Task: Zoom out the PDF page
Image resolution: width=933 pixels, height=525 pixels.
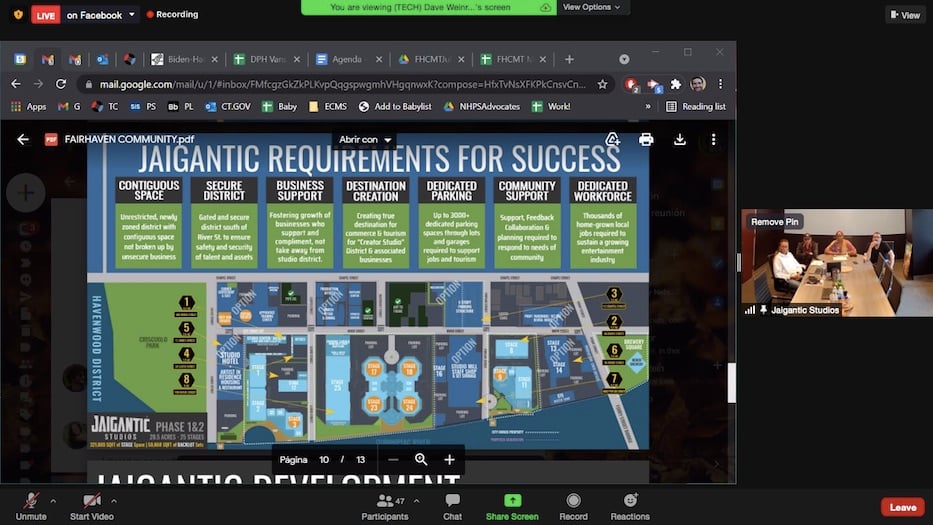Action: click(x=393, y=460)
